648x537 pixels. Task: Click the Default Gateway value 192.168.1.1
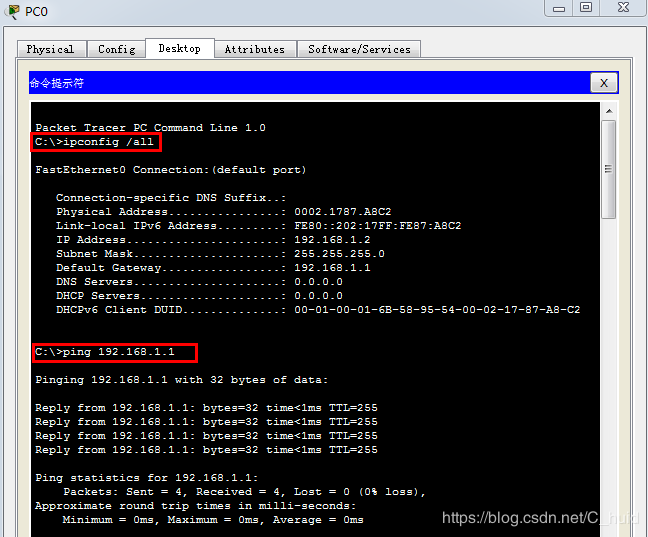click(x=332, y=268)
